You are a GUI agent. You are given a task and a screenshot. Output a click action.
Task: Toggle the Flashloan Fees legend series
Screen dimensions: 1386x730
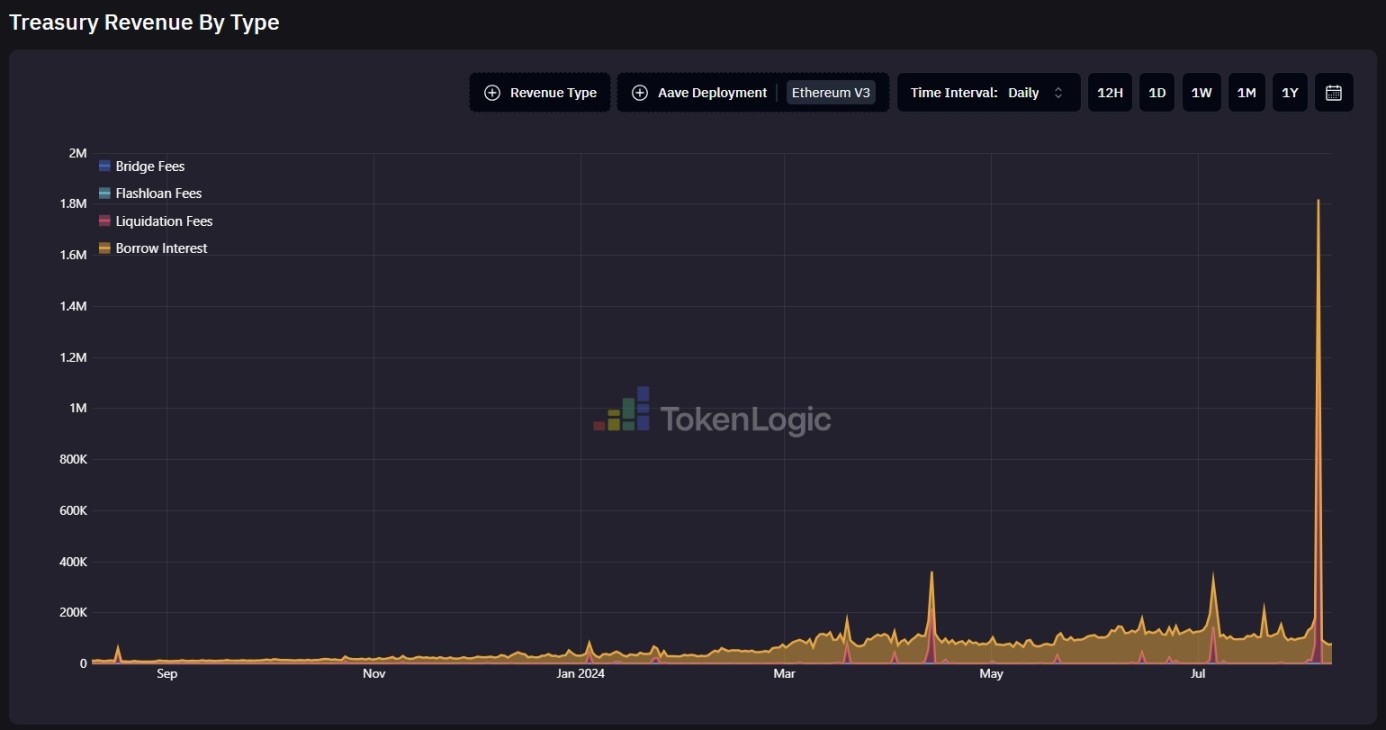[x=151, y=193]
